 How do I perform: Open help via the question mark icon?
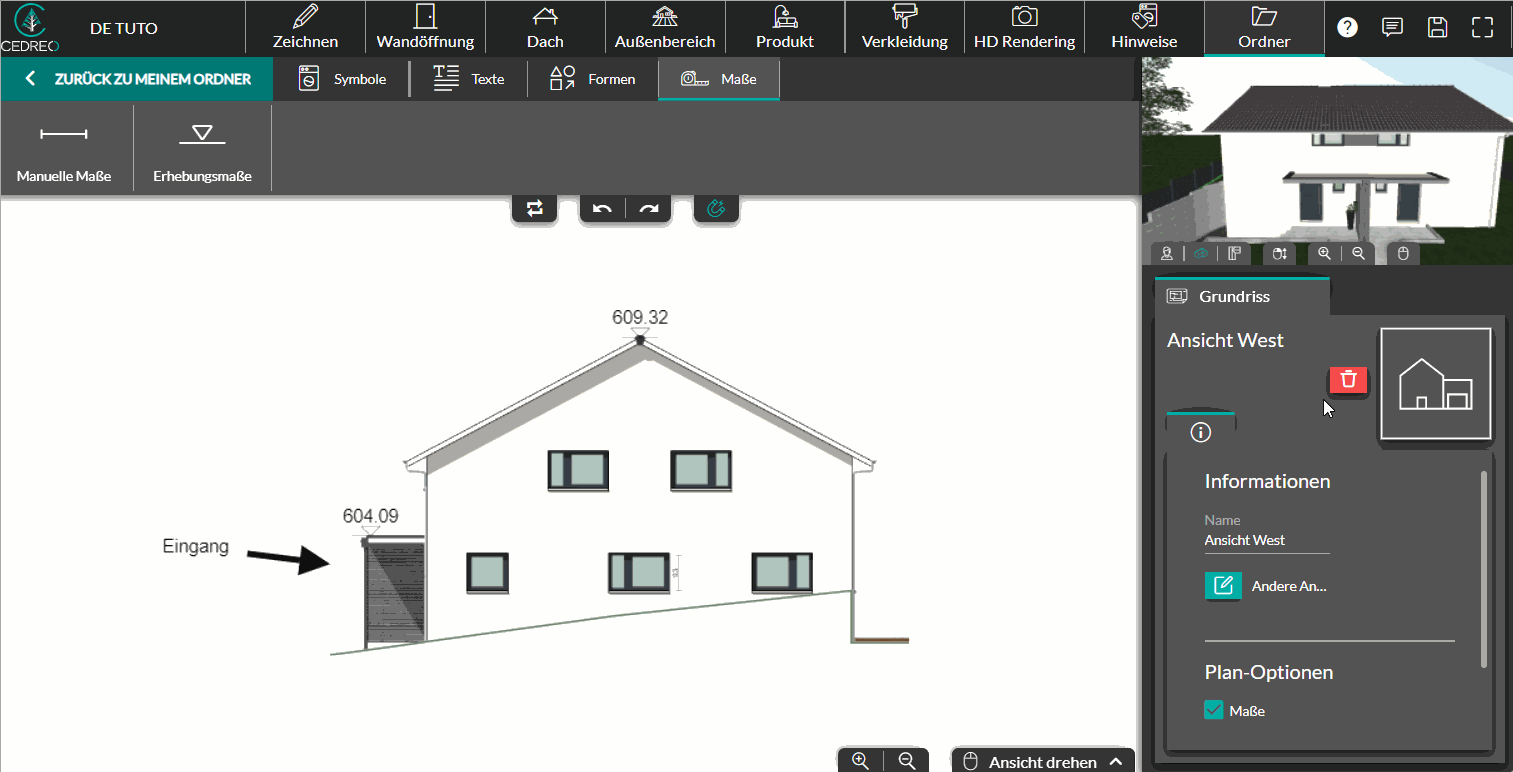click(1348, 27)
